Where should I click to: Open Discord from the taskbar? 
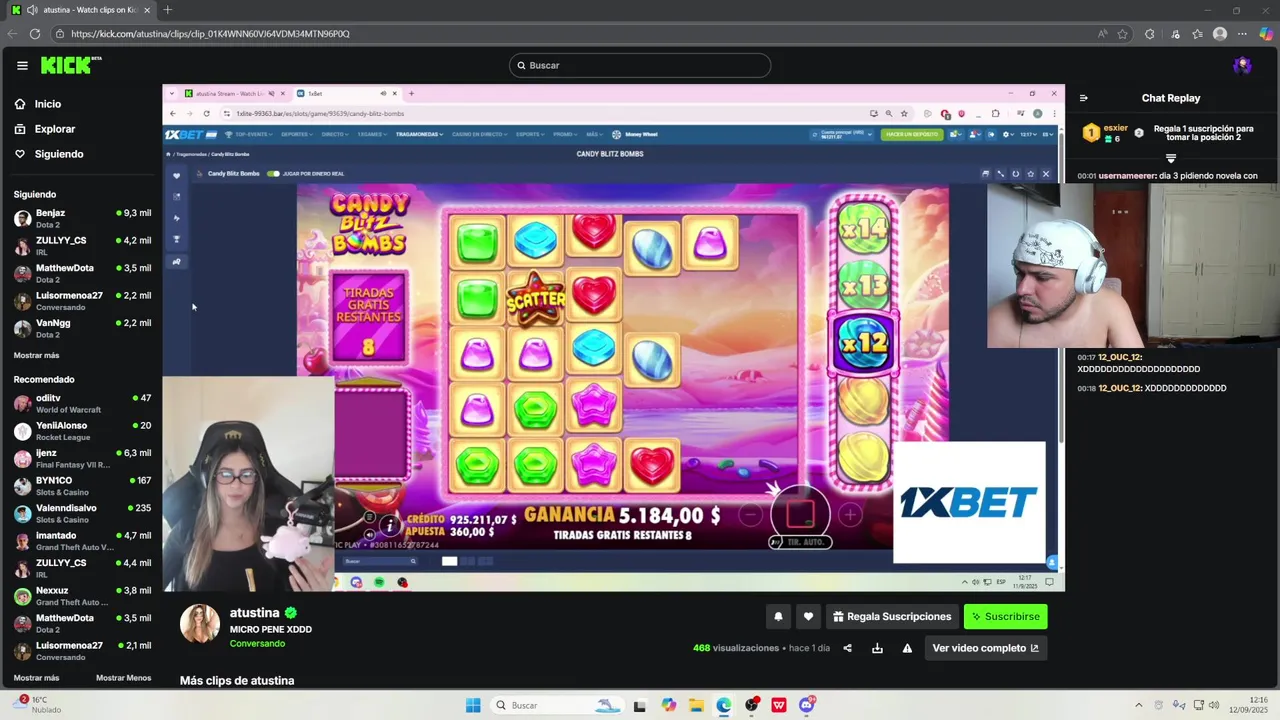coord(807,705)
